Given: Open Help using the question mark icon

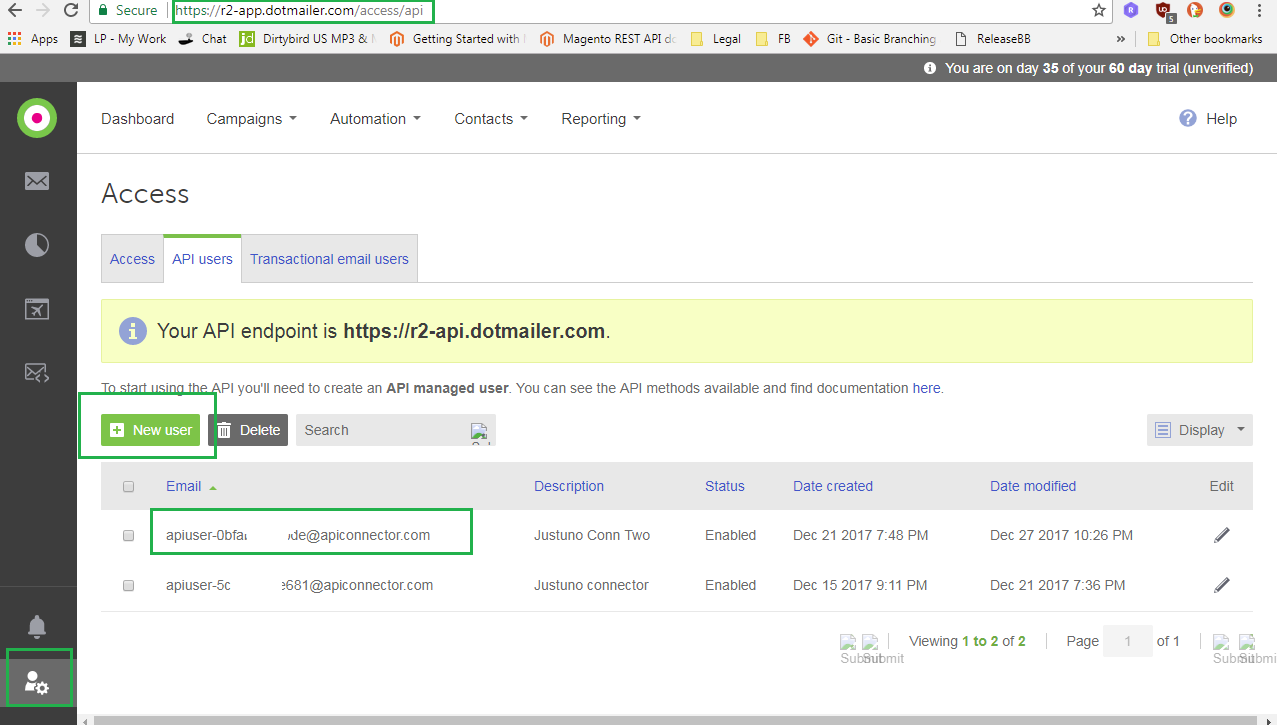Looking at the screenshot, I should click(1187, 118).
